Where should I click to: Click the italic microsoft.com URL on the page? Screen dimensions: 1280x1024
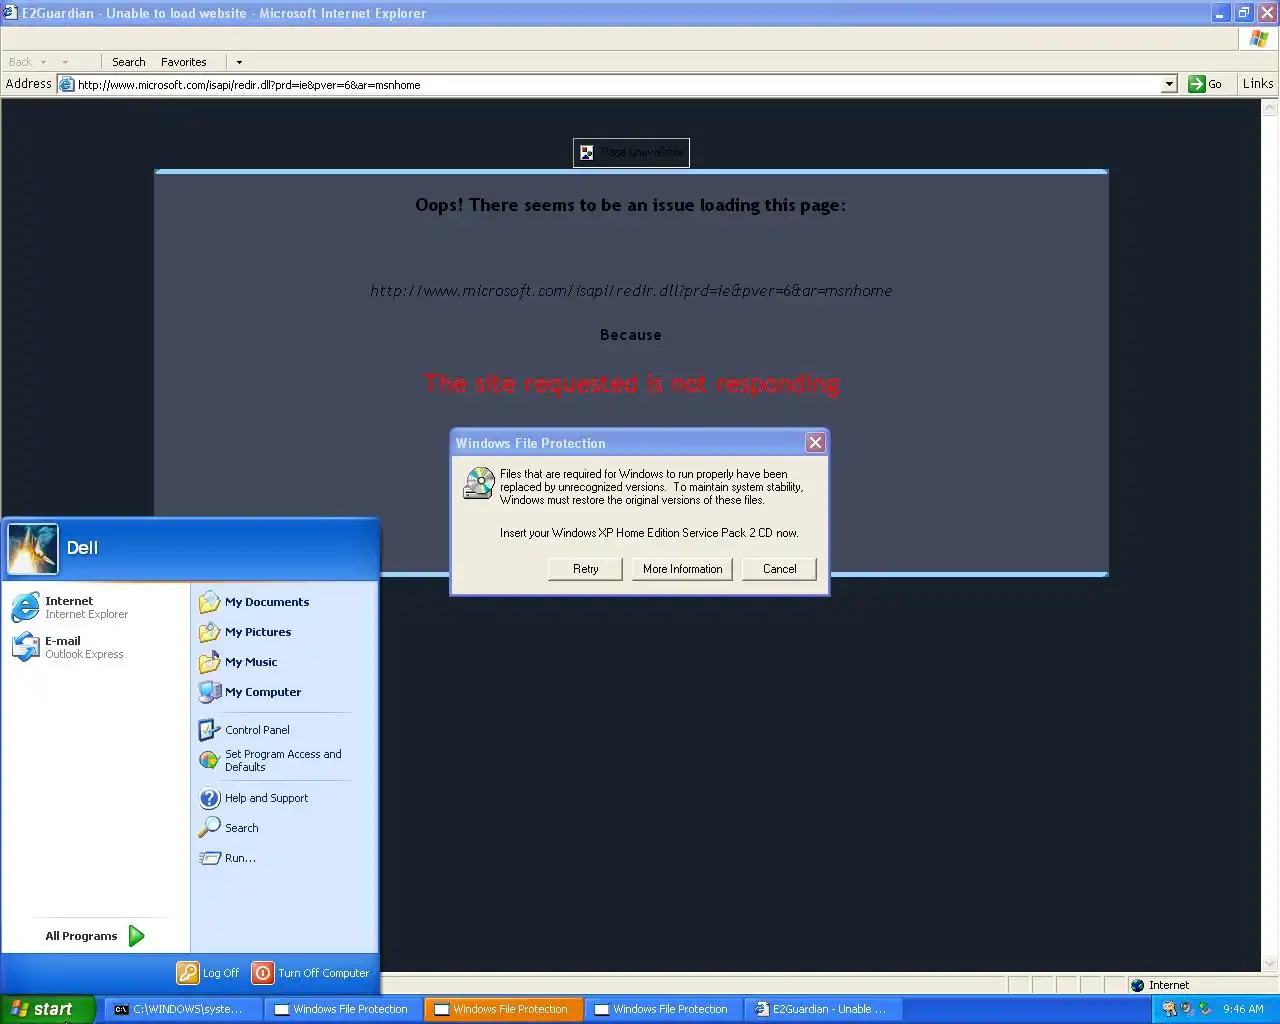[x=631, y=291]
